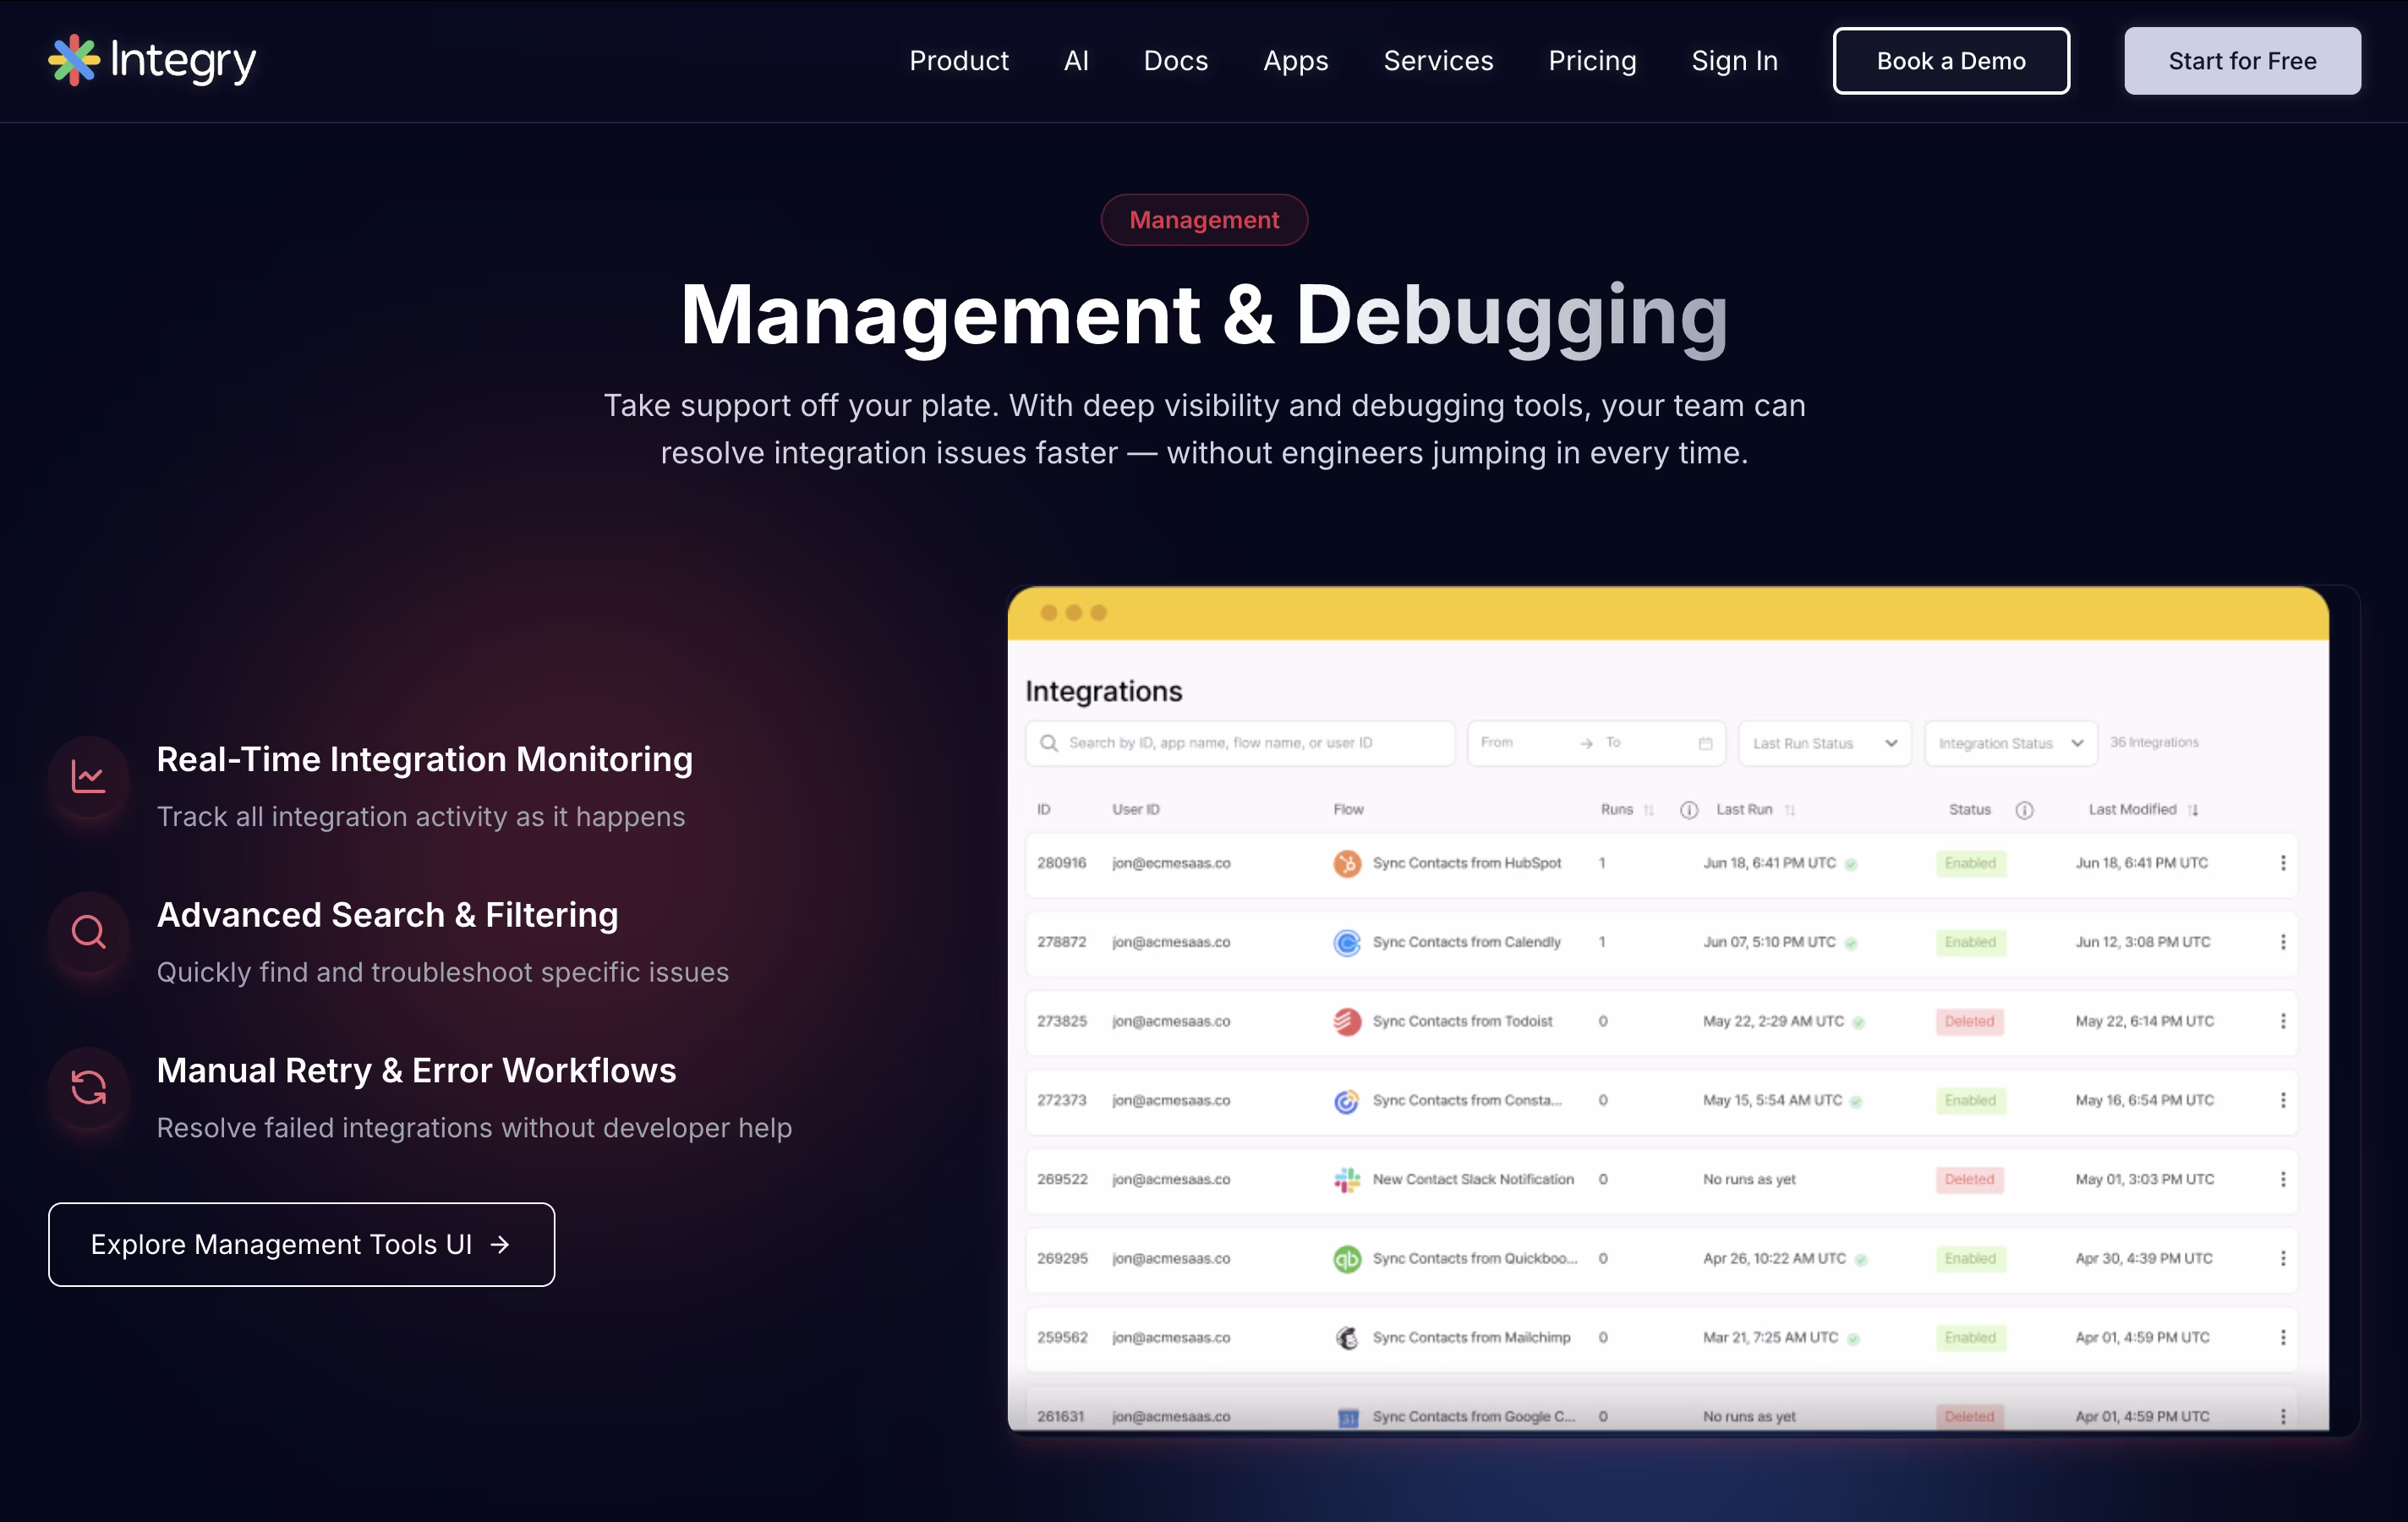Open the three-dot menu for row 269295
The image size is (2408, 1522).
[2283, 1258]
